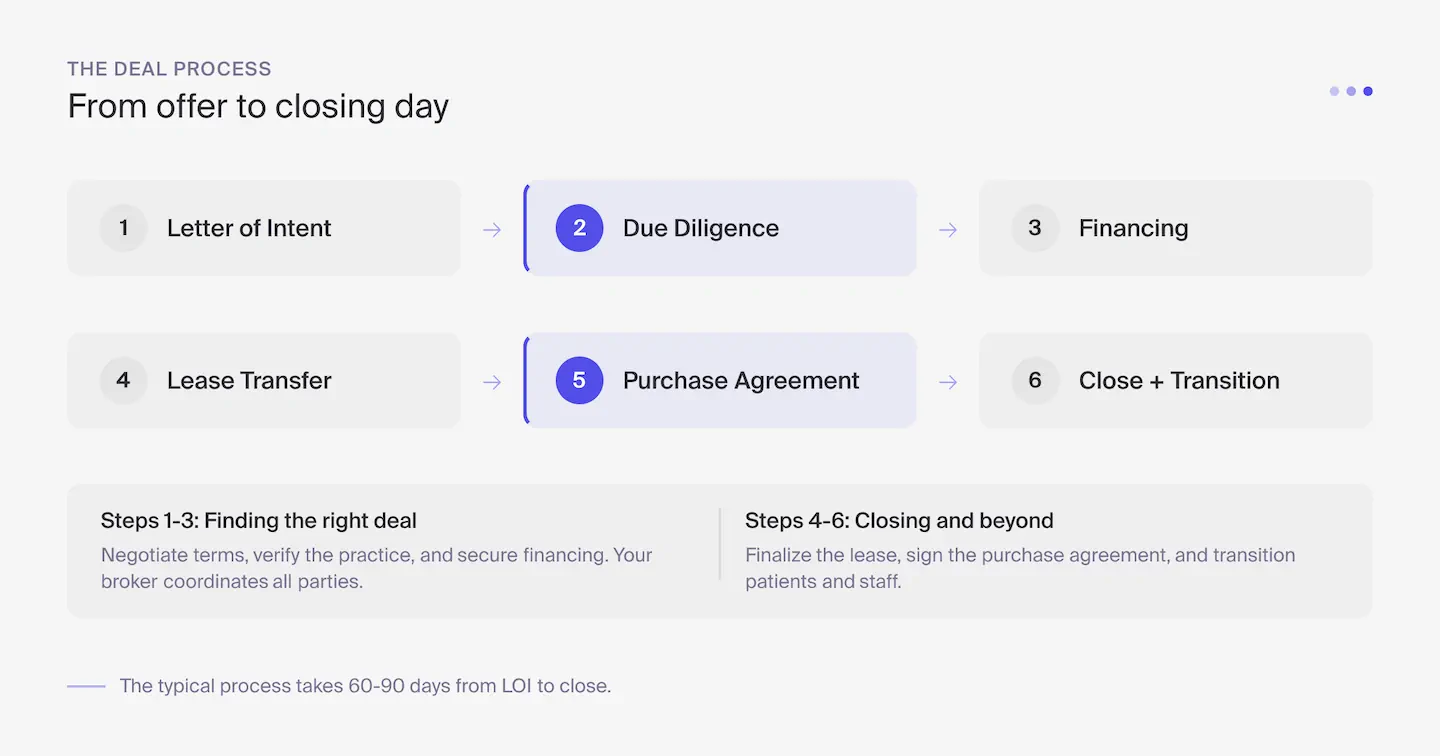Click the first pale dot indicator top right

pos(1334,91)
